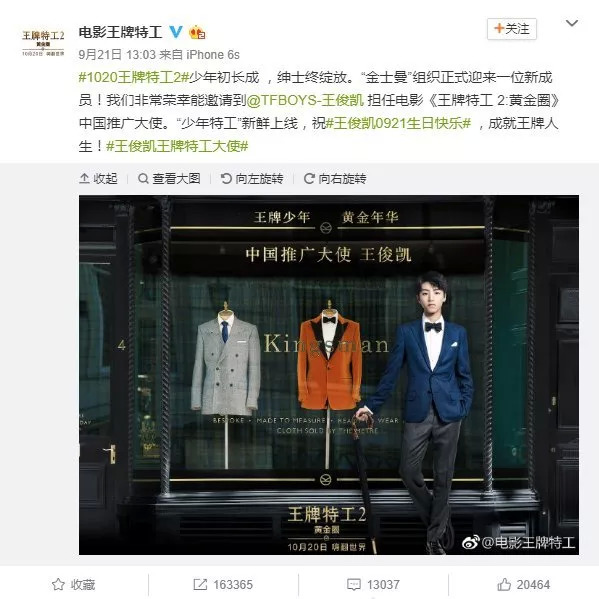Collapse the image with 收起

[99, 178]
